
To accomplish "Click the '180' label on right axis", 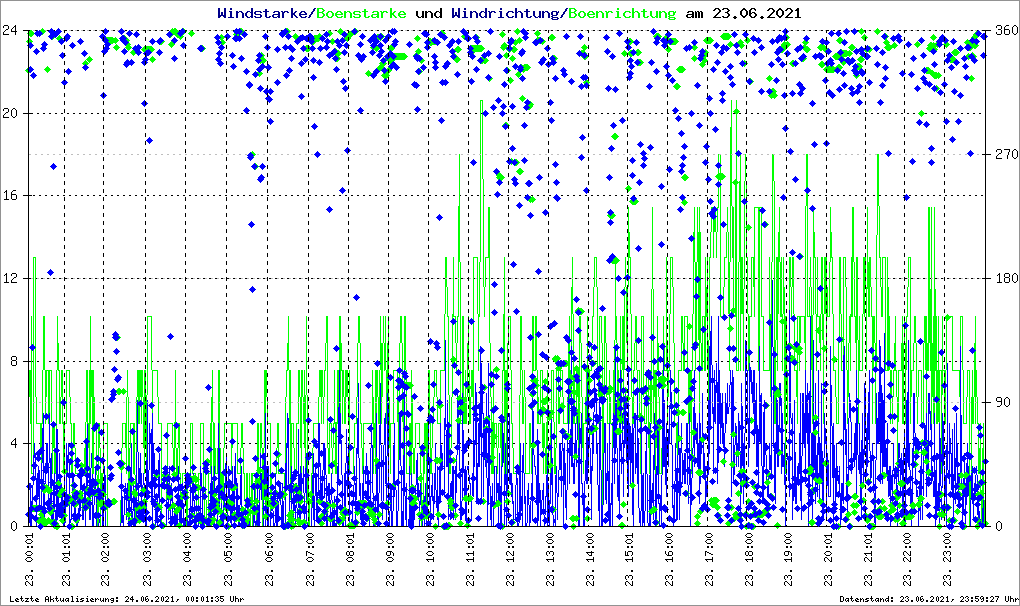I will coord(1003,278).
